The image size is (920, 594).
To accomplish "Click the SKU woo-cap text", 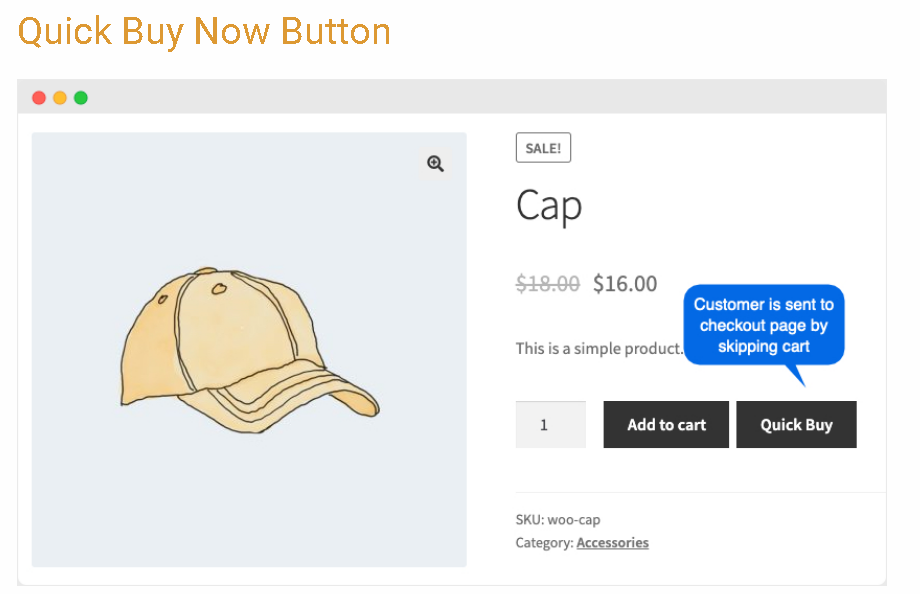I will 558,520.
